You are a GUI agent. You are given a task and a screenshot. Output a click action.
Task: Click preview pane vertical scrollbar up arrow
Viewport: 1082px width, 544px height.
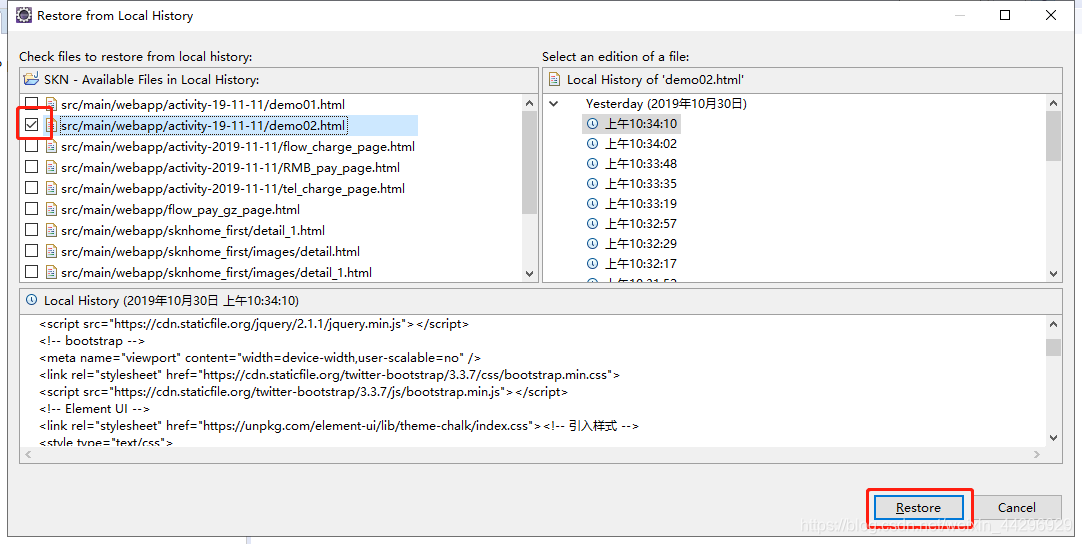click(x=1053, y=324)
